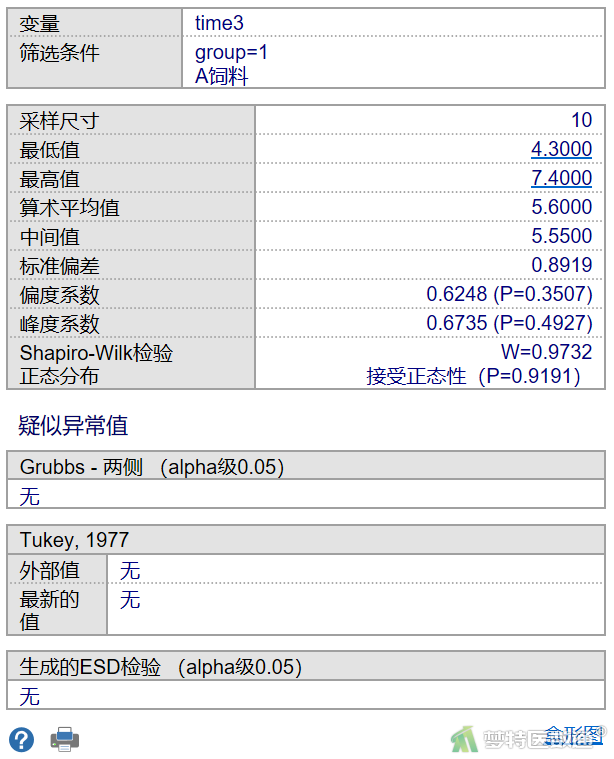Click the skewness result 0.6248 (P=0.3507)
The image size is (614, 759).
coord(509,295)
